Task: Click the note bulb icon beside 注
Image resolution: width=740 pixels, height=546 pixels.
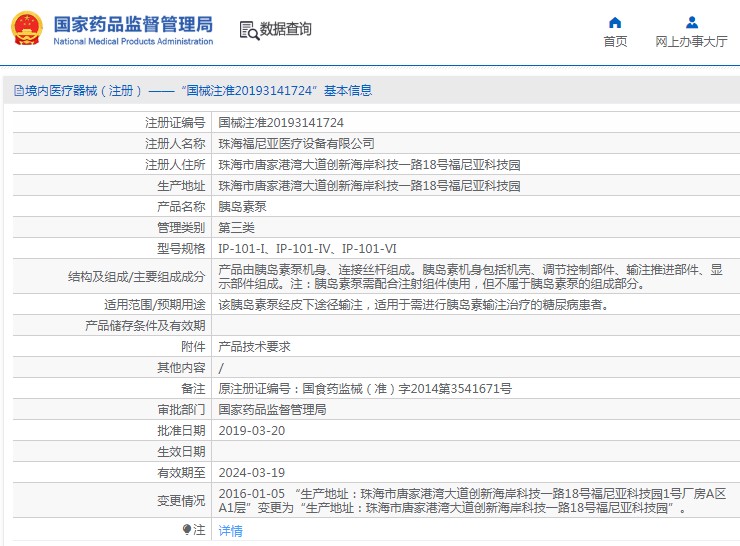Action: [x=187, y=529]
